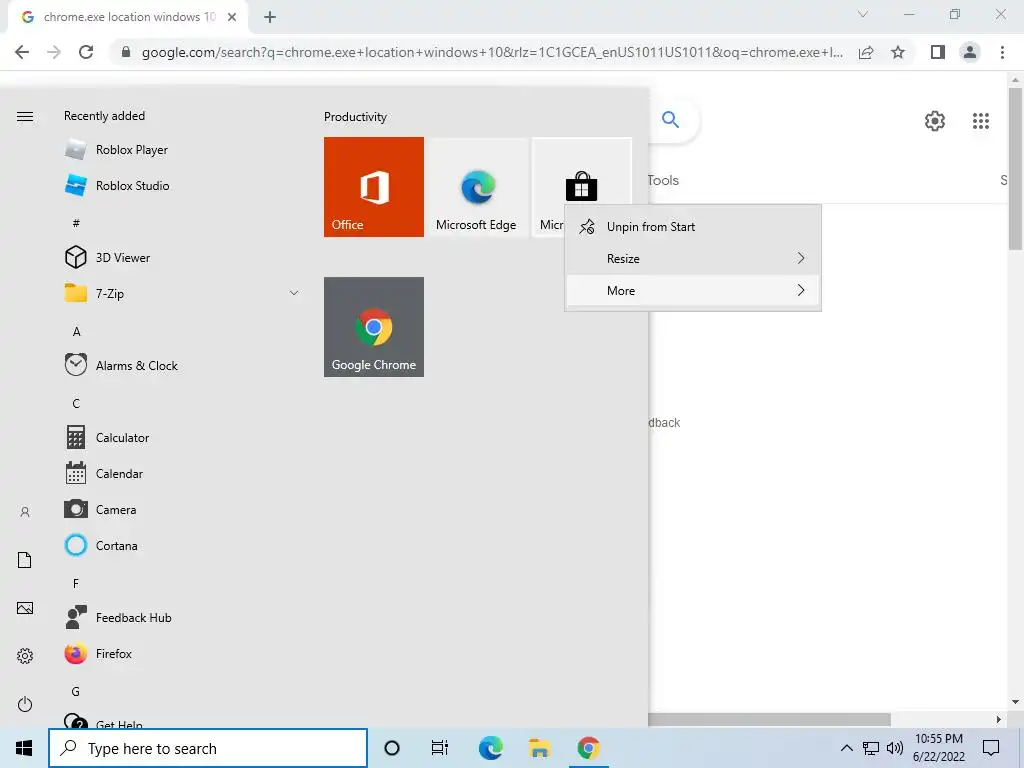Open Settings gear in Start sidebar

point(25,656)
